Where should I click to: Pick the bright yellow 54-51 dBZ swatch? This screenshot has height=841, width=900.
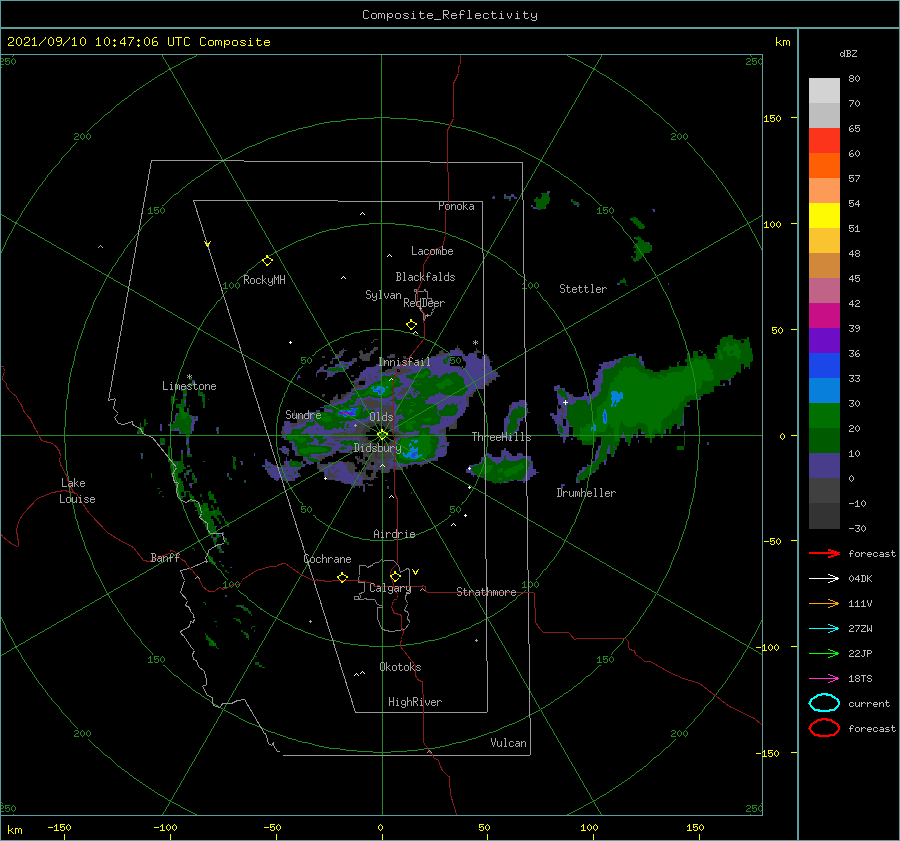click(x=824, y=216)
